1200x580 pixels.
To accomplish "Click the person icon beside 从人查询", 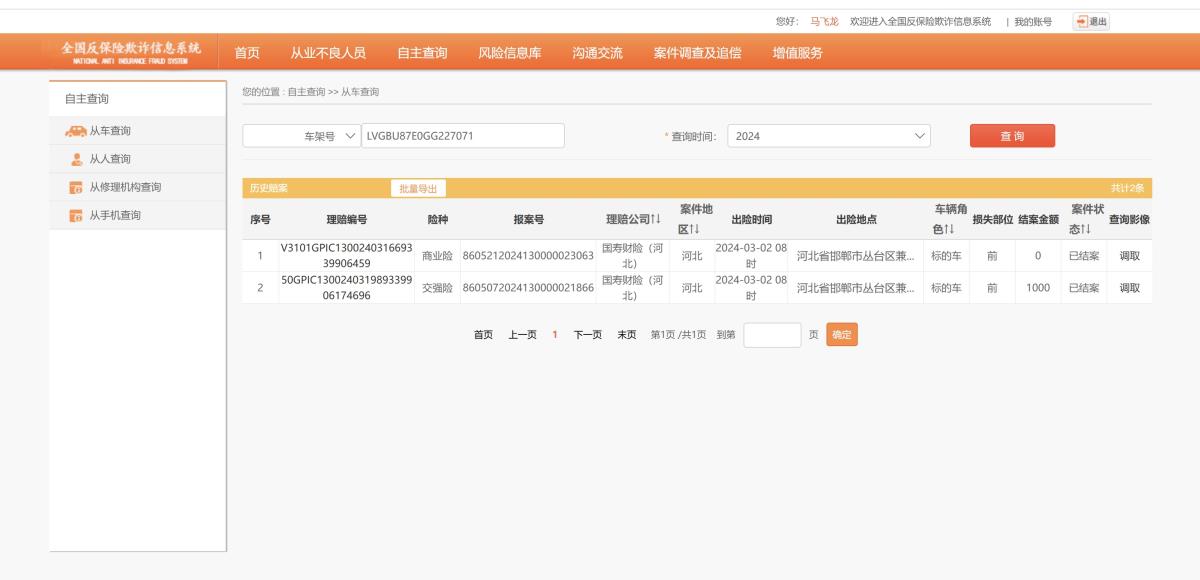I will pos(76,159).
